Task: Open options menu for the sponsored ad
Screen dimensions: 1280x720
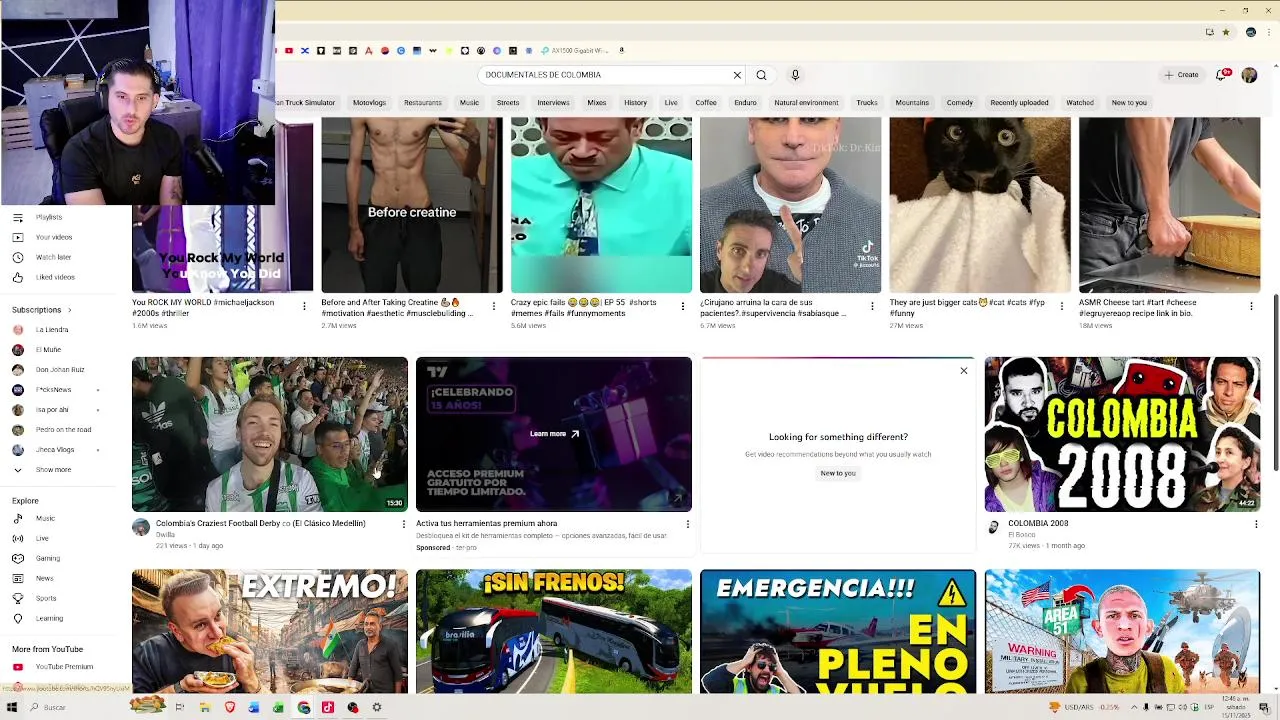Action: click(687, 524)
